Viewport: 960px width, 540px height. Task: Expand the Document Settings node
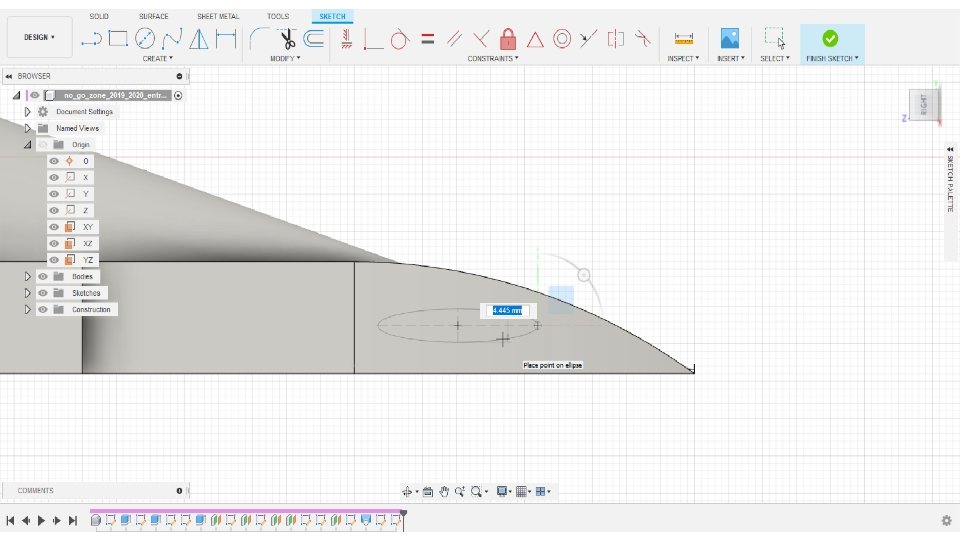point(28,112)
